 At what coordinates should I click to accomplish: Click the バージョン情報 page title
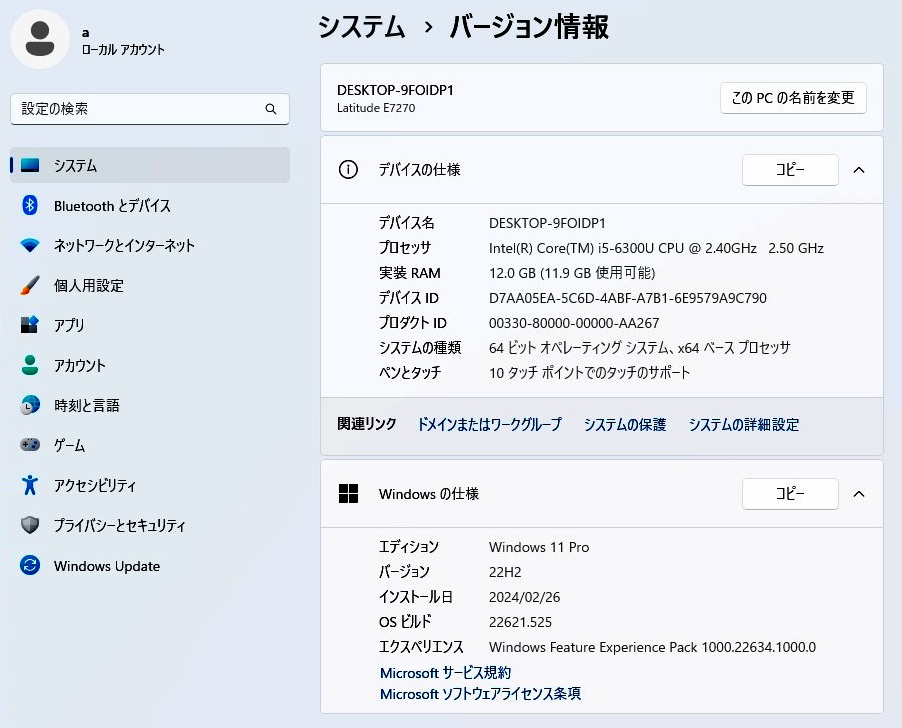(x=529, y=27)
